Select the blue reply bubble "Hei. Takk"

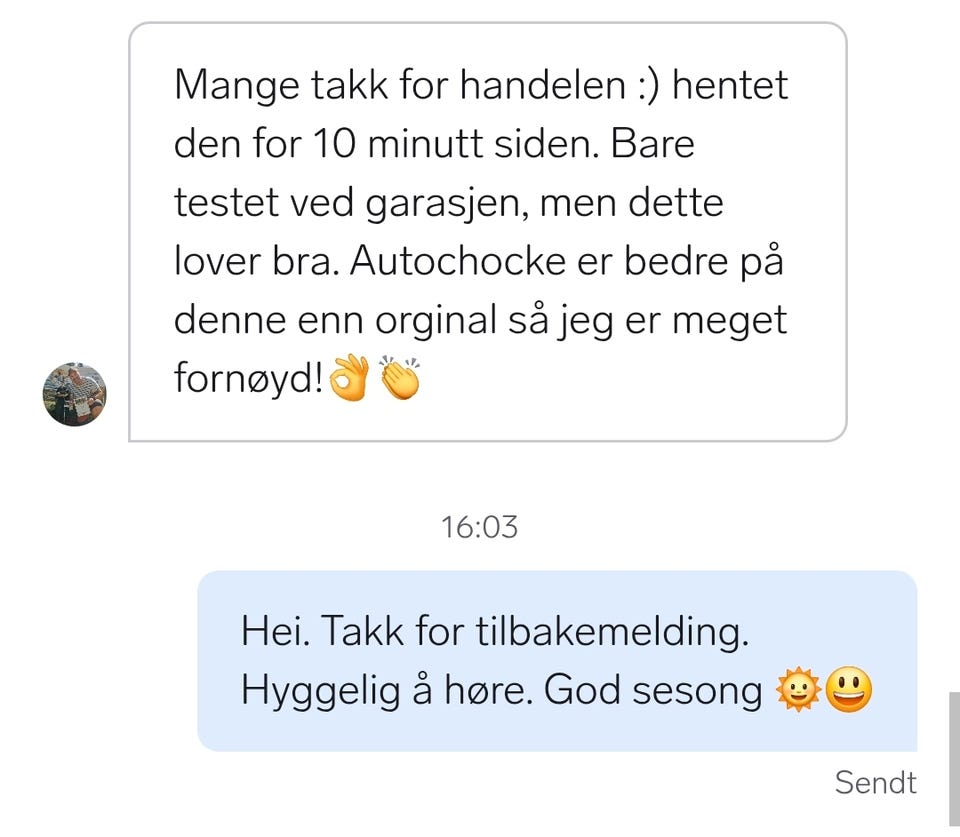557,661
